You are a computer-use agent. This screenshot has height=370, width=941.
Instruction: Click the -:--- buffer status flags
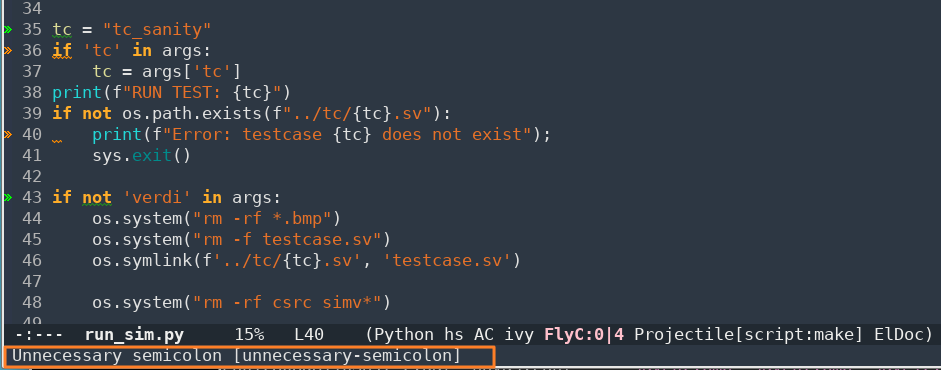38,334
